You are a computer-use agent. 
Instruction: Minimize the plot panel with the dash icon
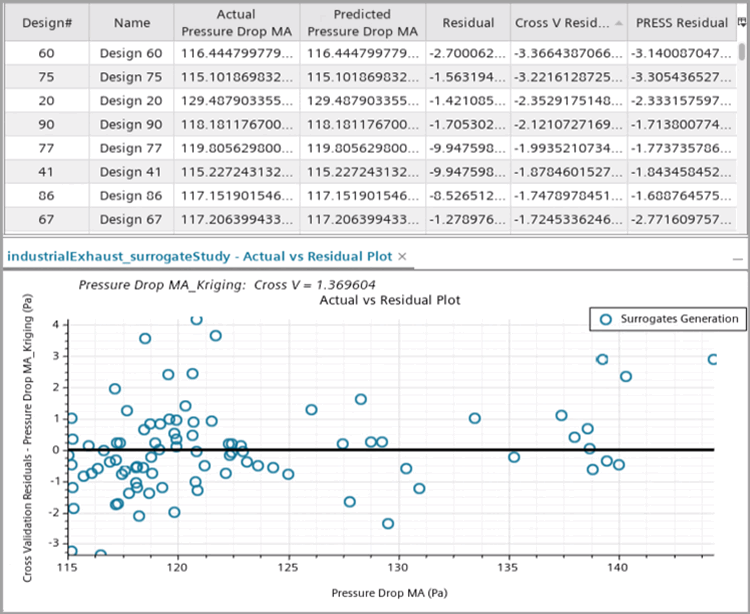(x=738, y=259)
